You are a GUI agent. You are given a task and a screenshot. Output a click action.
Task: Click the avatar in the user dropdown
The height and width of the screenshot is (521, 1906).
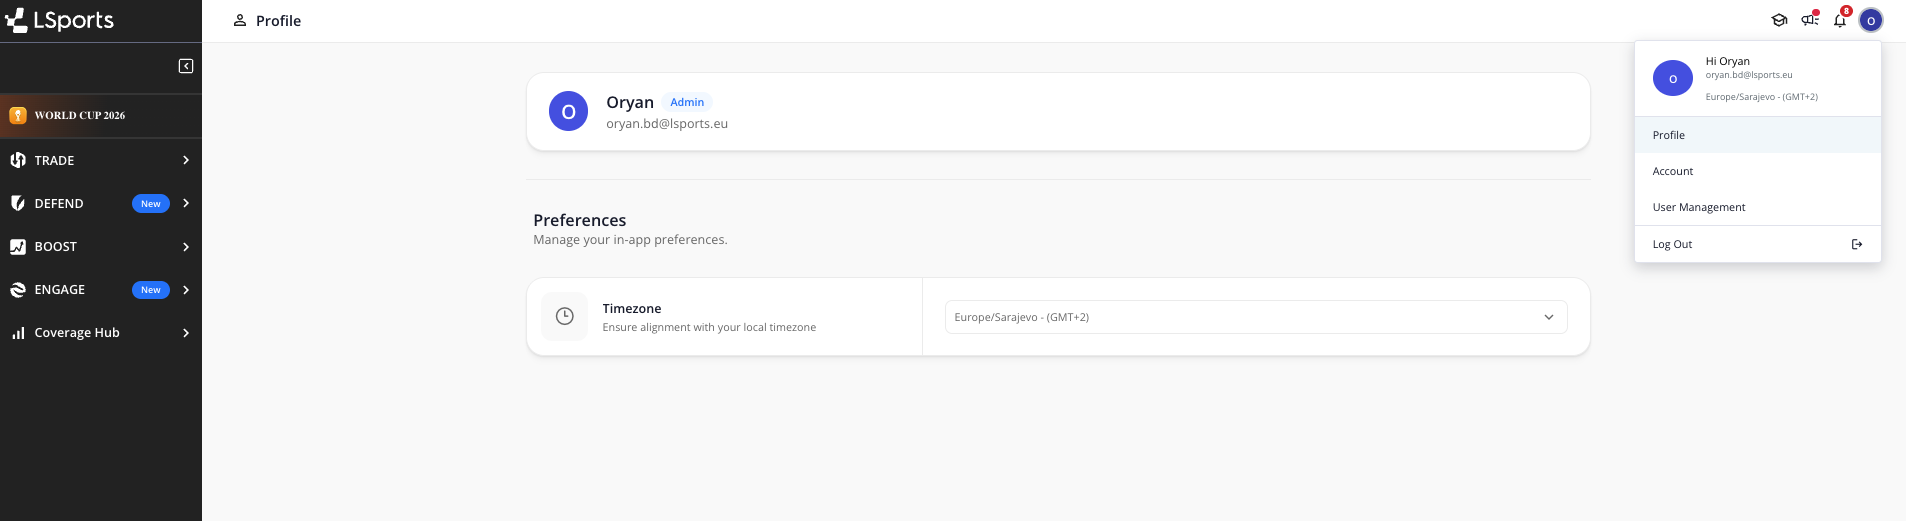(1673, 78)
